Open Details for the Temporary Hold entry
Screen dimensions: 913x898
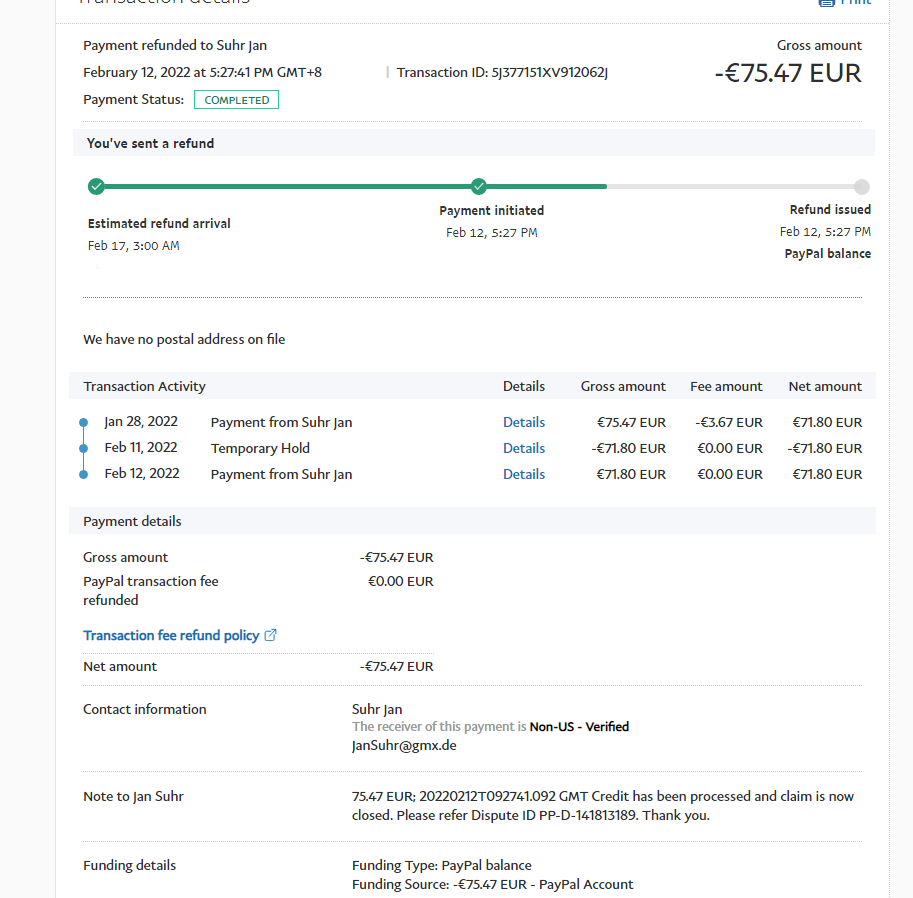tap(523, 448)
